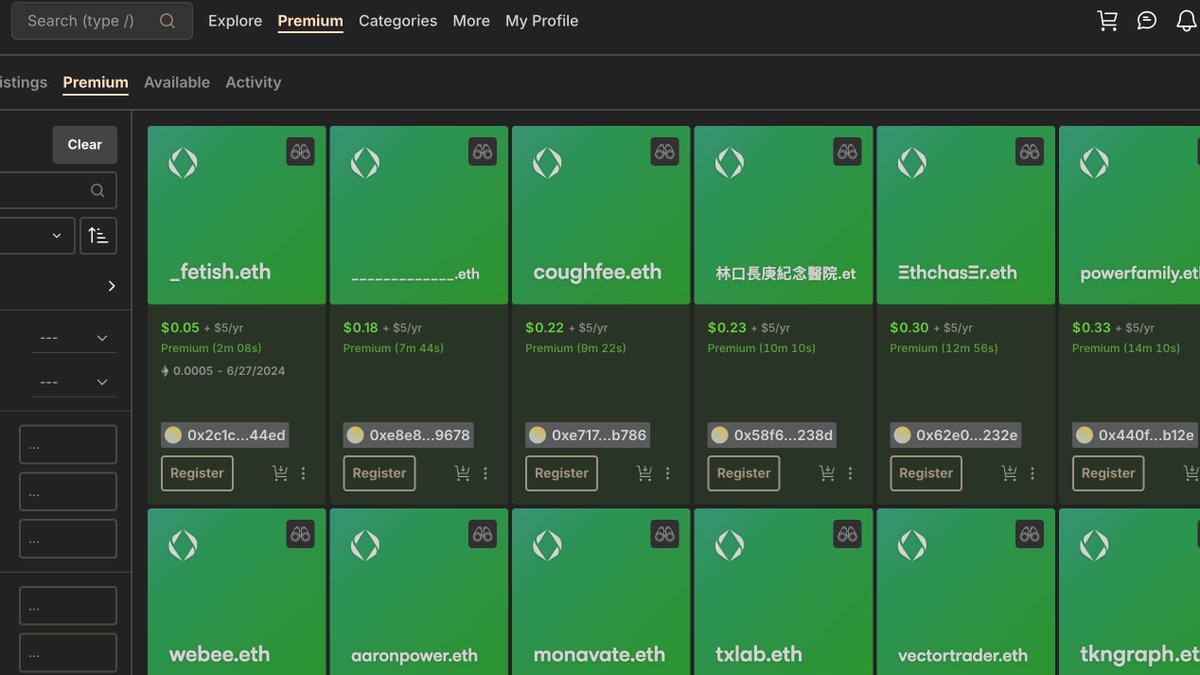Click the $0.22 price on coughfee.eth
The image size is (1200, 675).
point(545,327)
